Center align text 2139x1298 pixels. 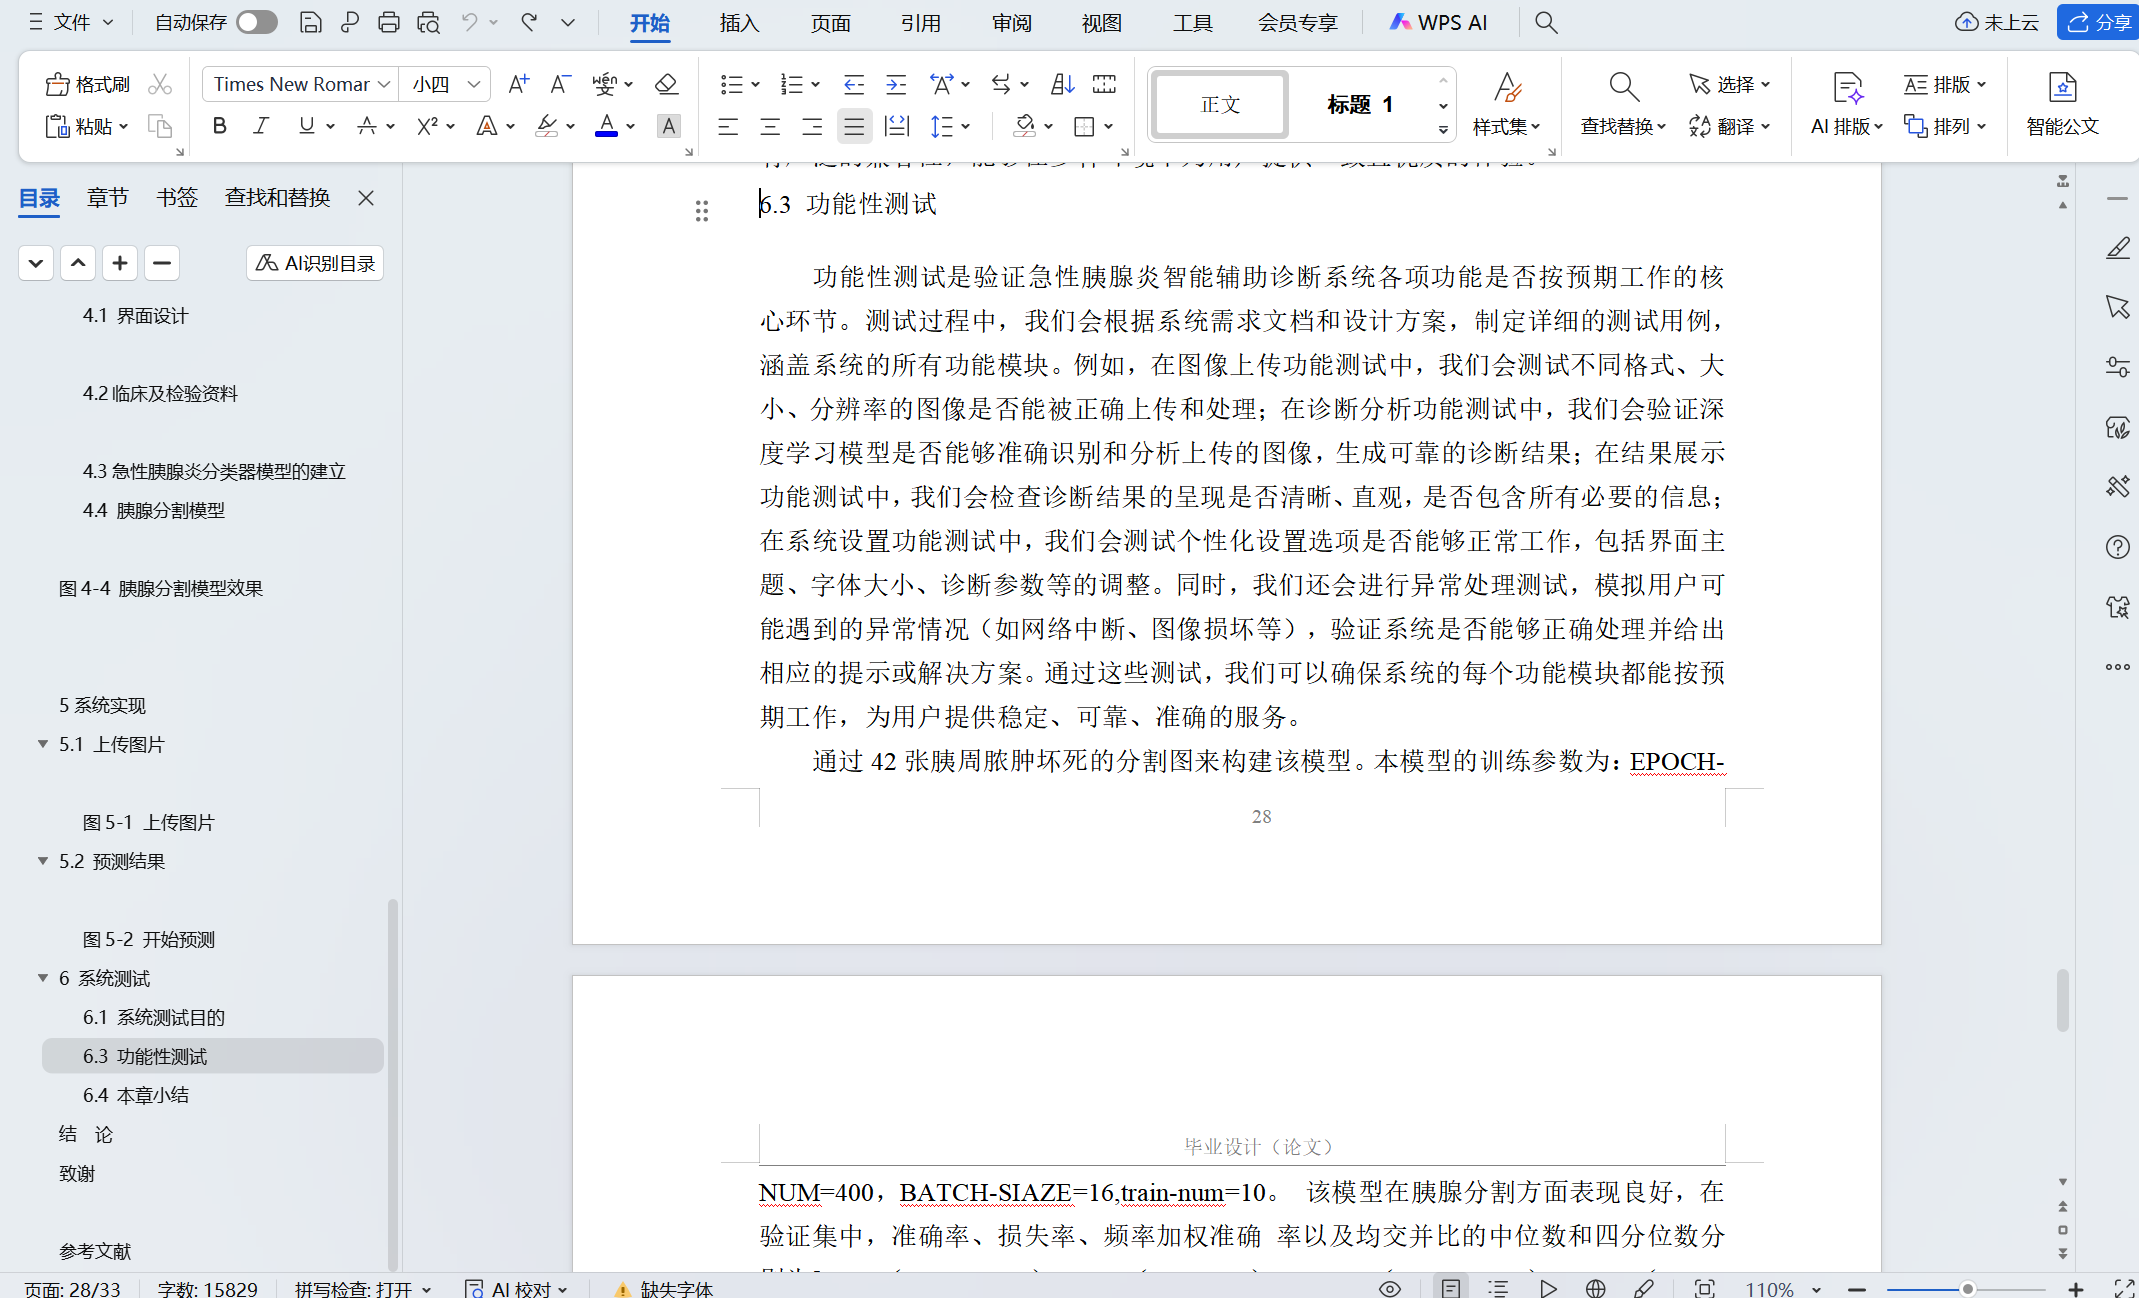point(770,126)
